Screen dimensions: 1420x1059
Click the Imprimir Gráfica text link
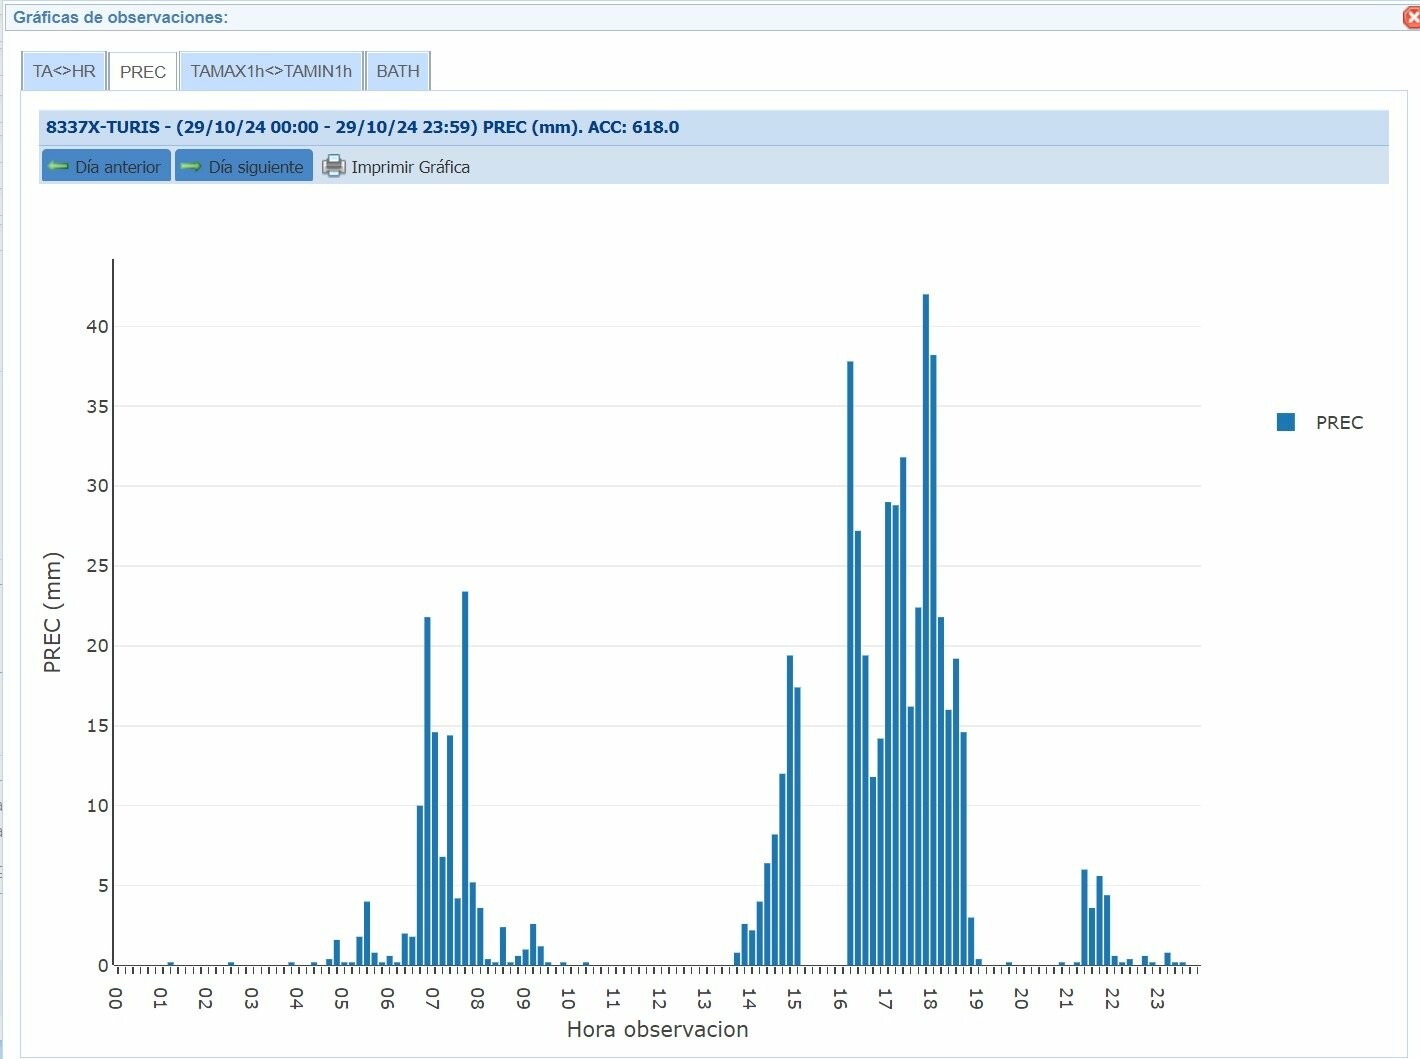coord(410,167)
